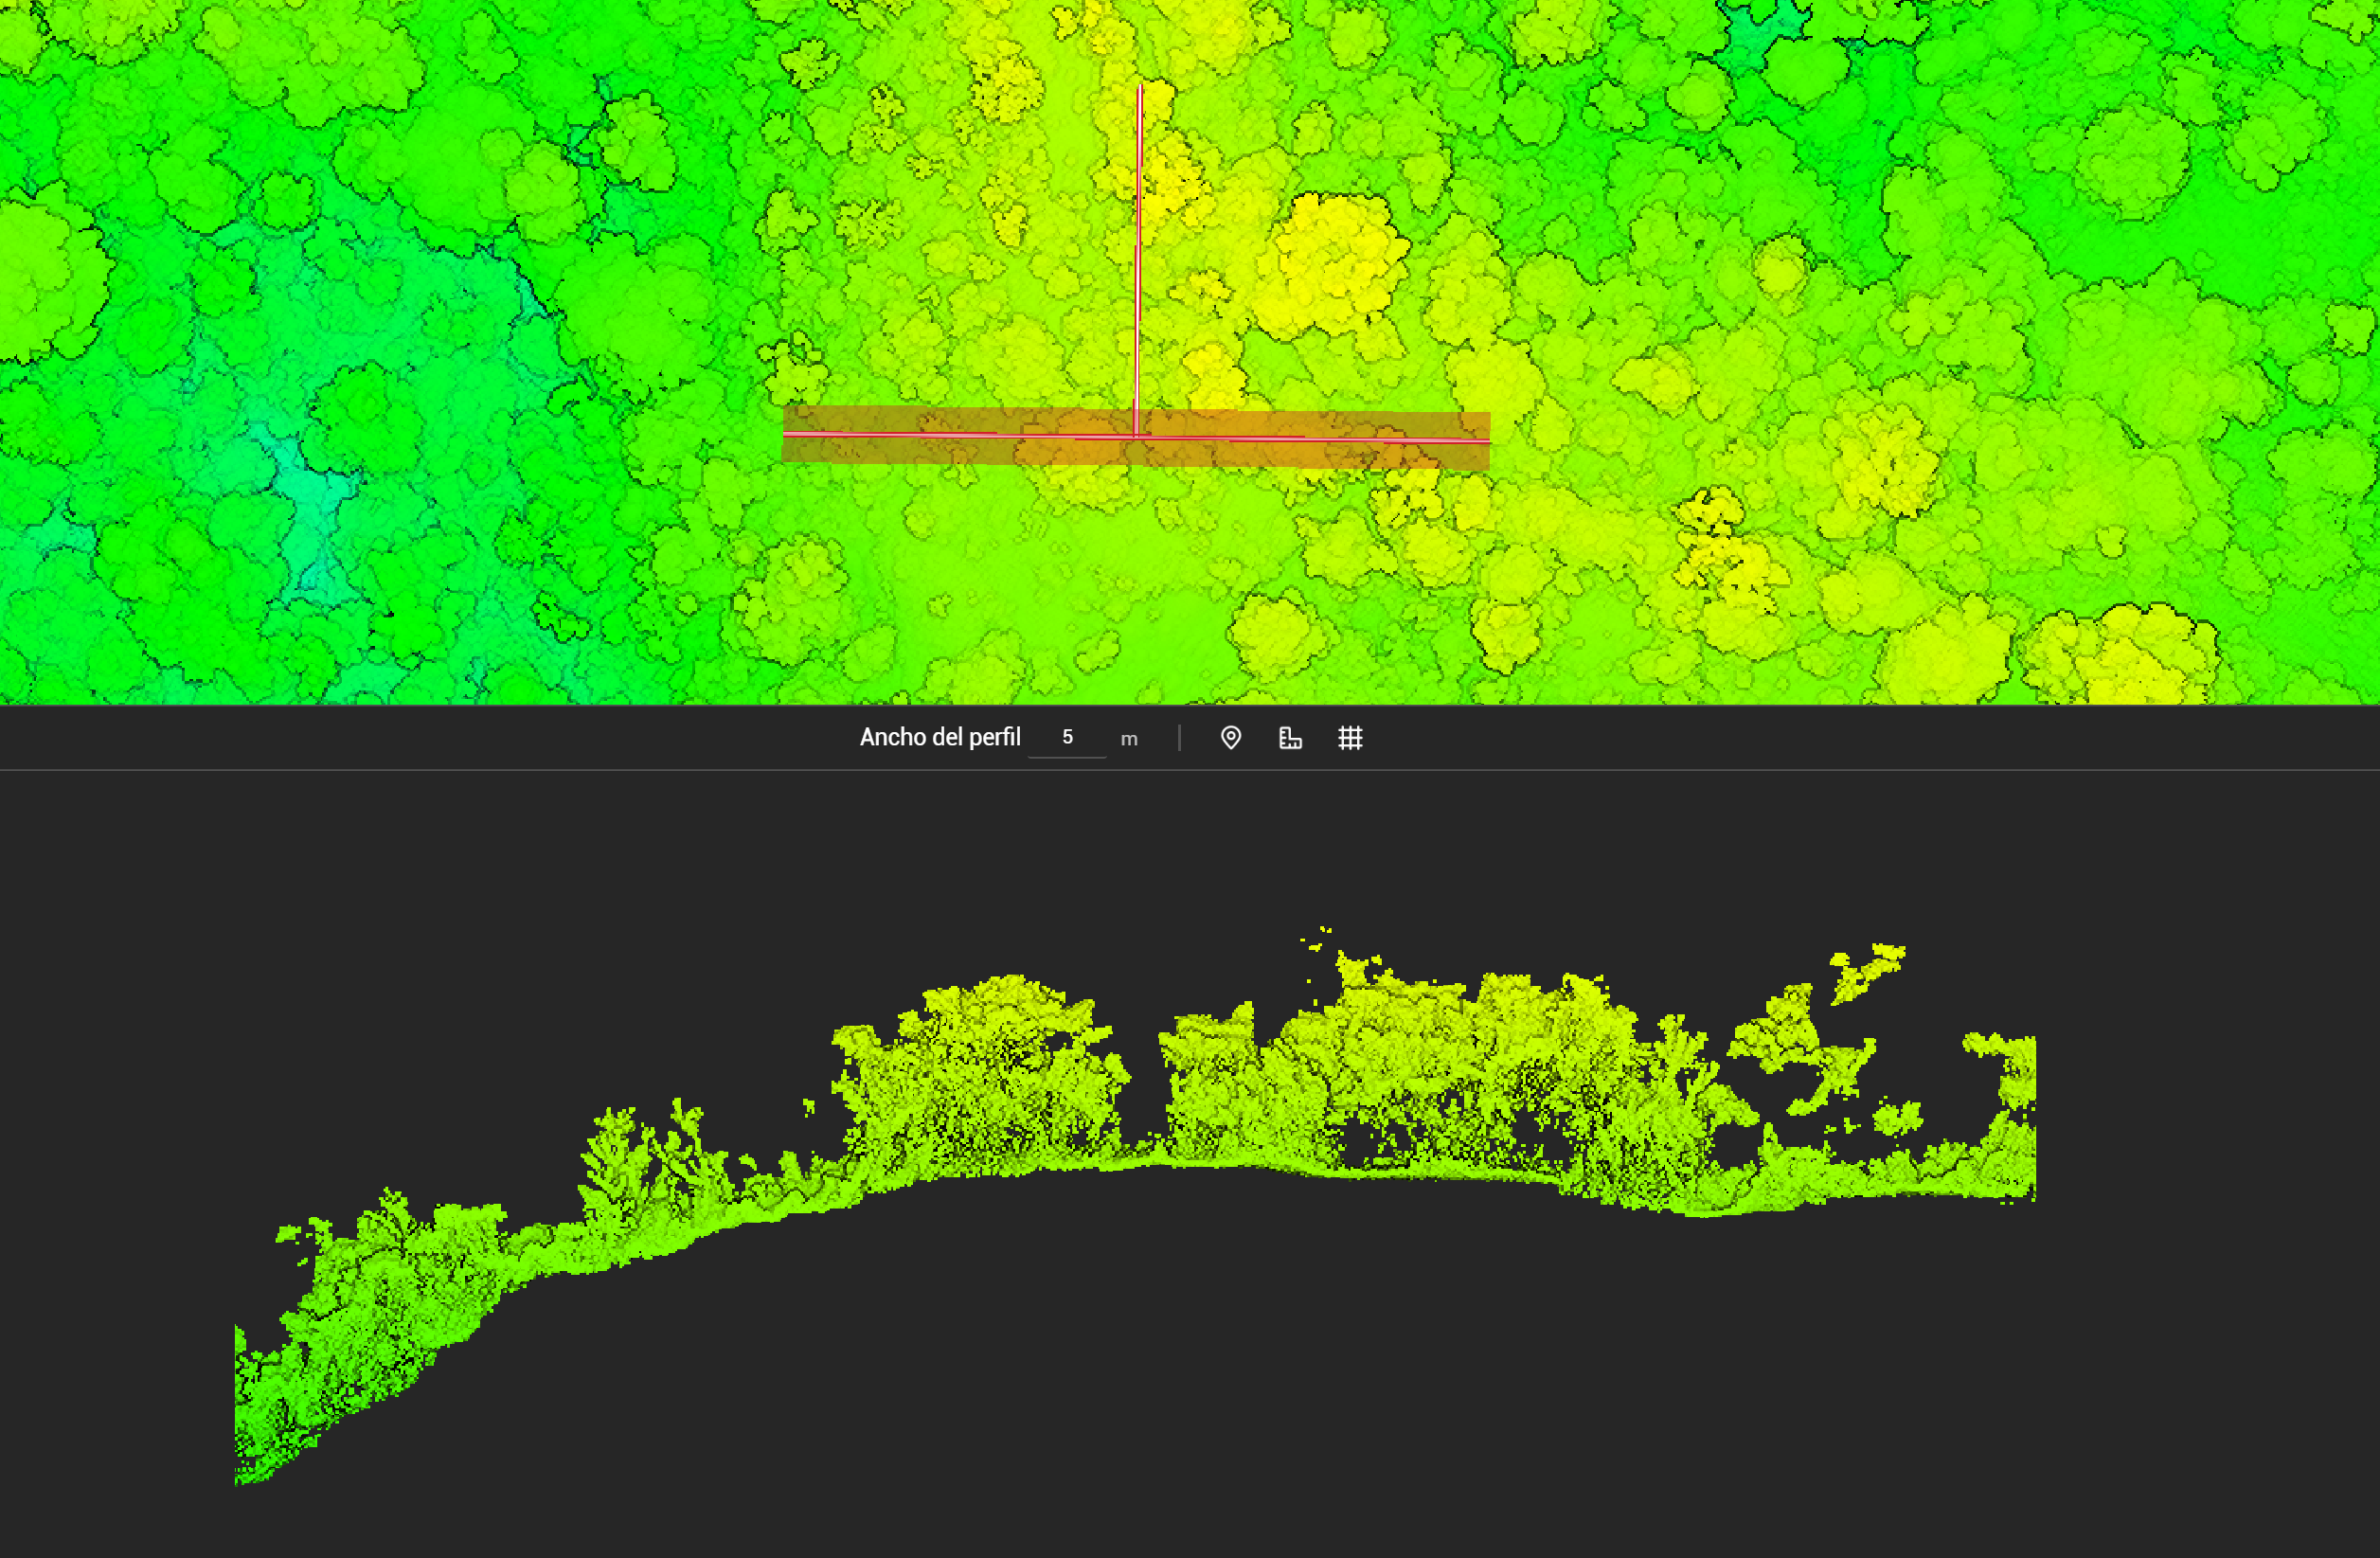
Task: Click the measure chart icon in profile toolbar
Action: click(1290, 738)
